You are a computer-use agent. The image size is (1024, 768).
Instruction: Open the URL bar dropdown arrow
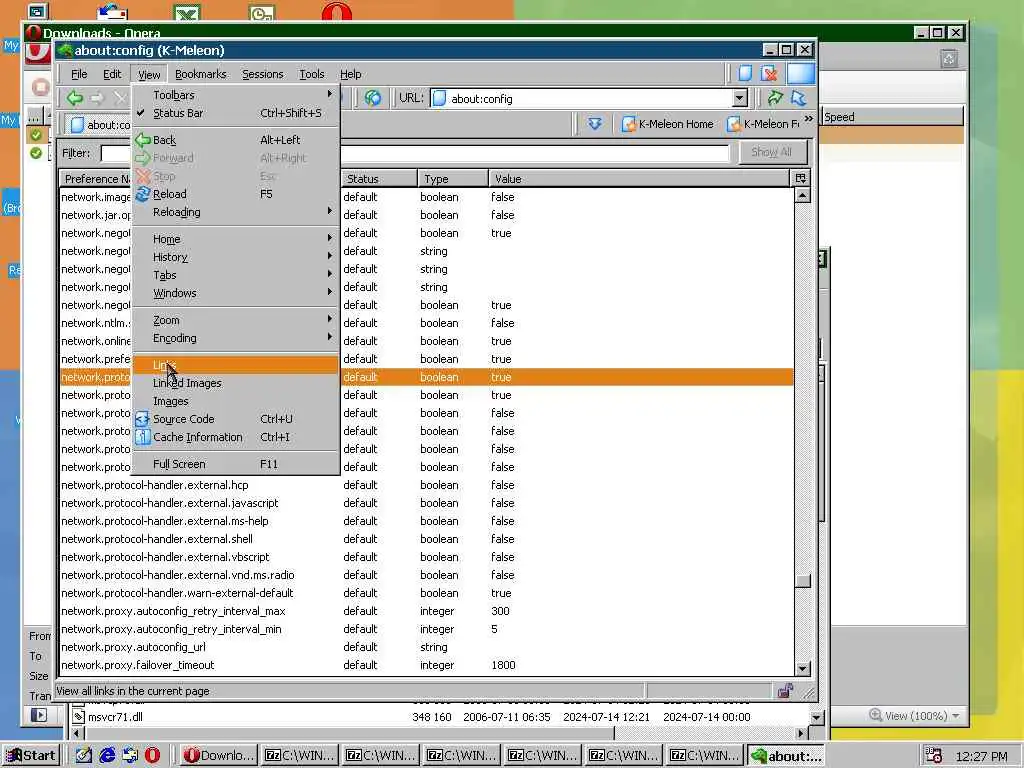tap(739, 99)
